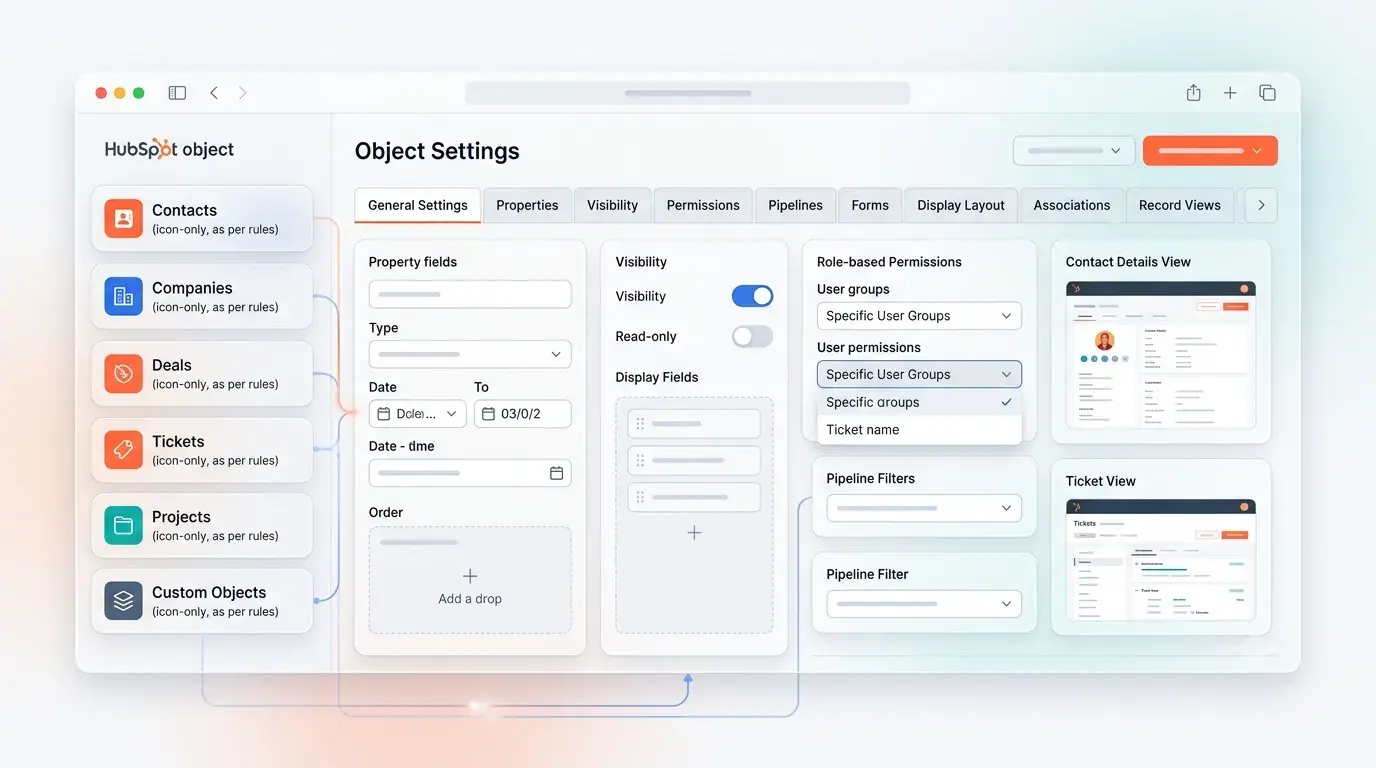Click the orange header dropdown button
The width and height of the screenshot is (1376, 768).
point(1210,151)
